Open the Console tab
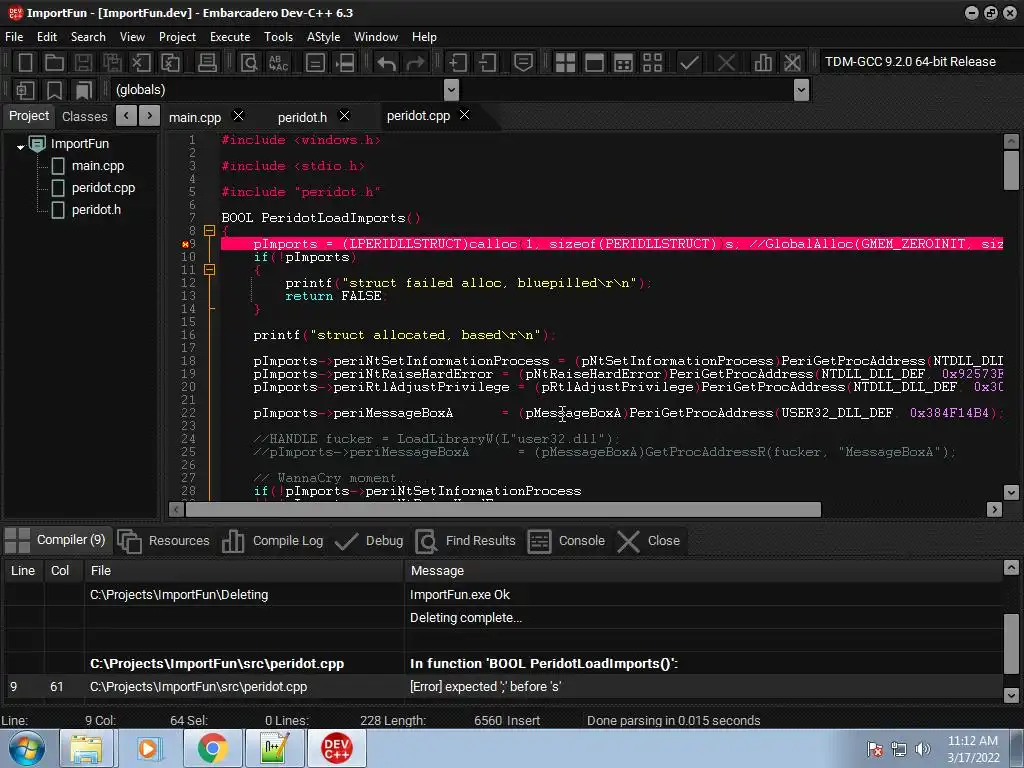 point(566,541)
